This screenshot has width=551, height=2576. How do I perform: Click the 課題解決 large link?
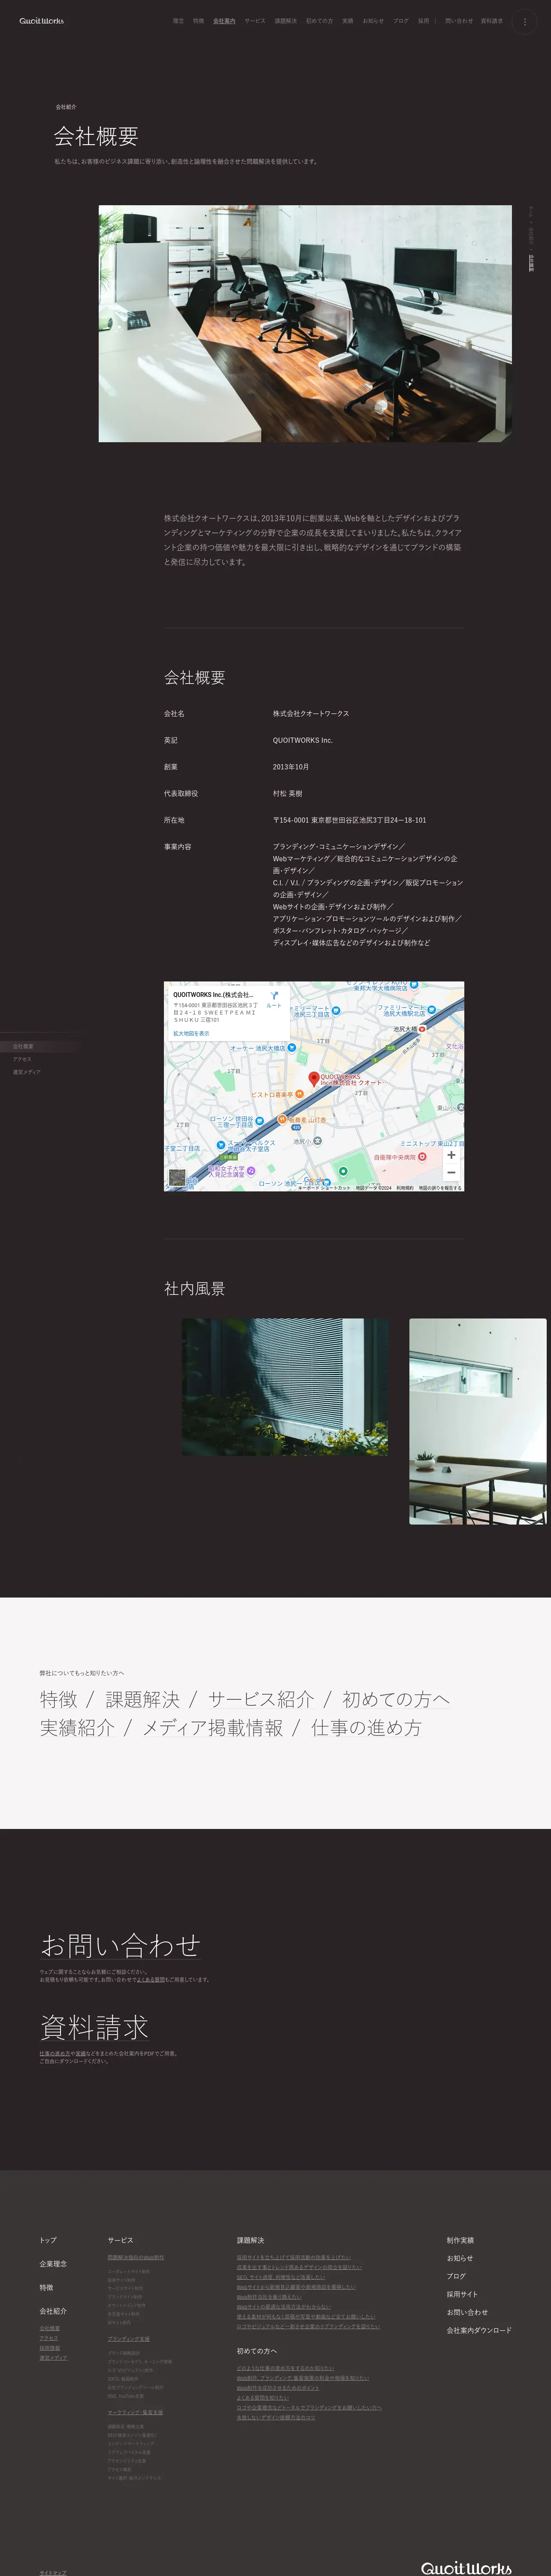[x=143, y=1699]
